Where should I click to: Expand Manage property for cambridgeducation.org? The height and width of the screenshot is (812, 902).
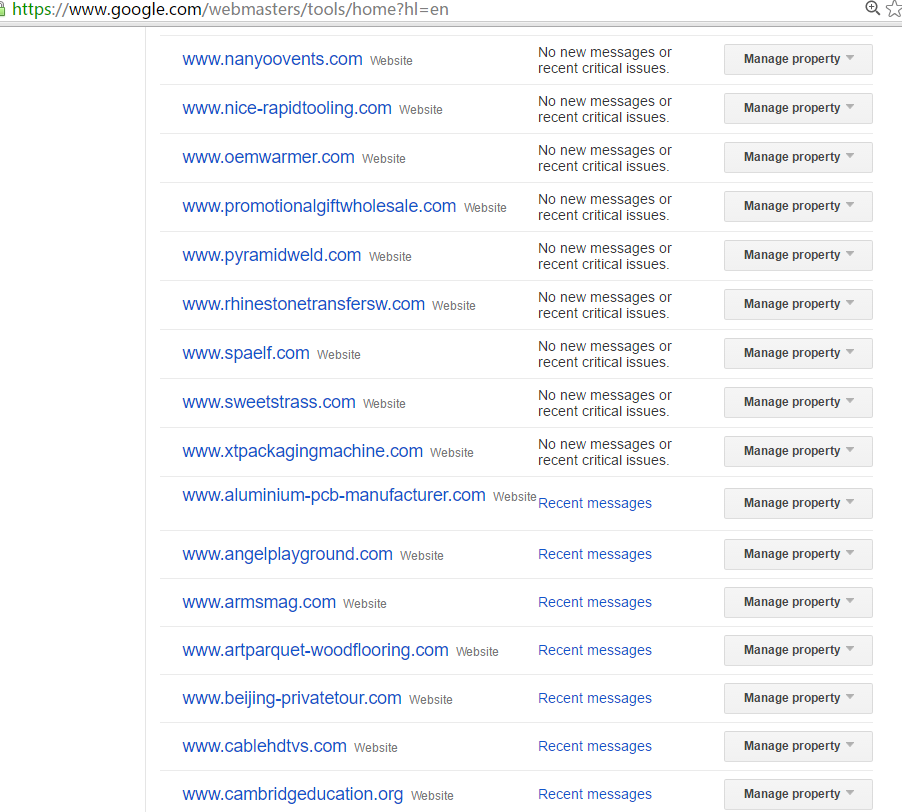pos(798,794)
